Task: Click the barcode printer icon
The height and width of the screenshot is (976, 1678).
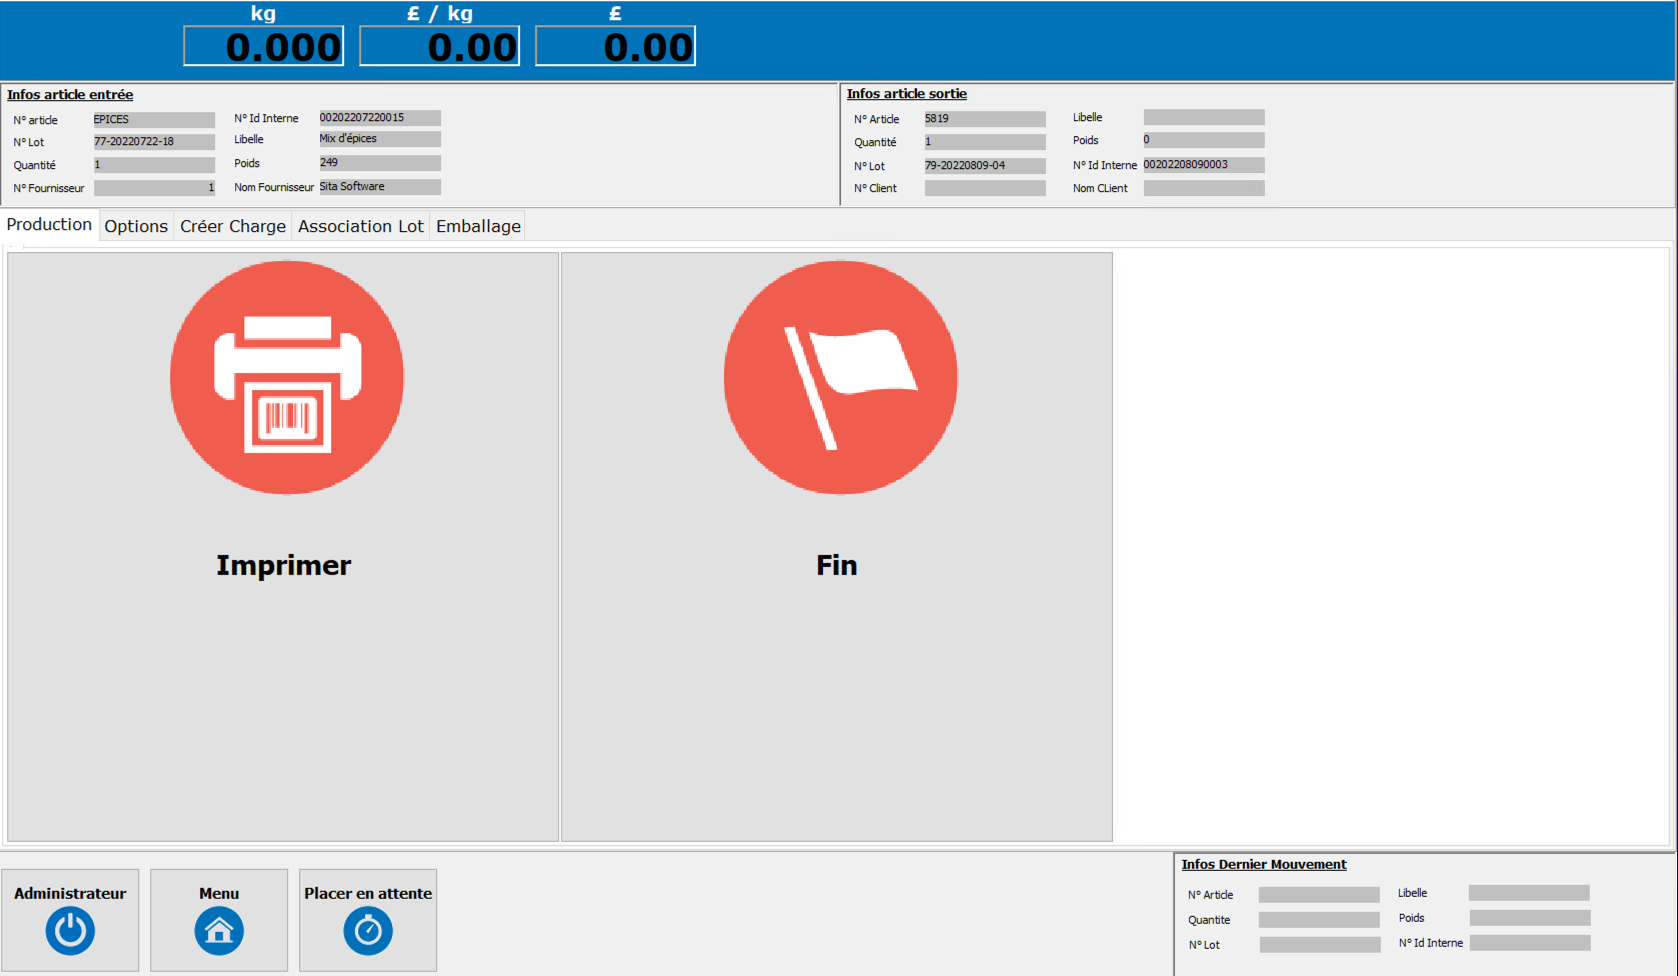Action: (x=287, y=378)
